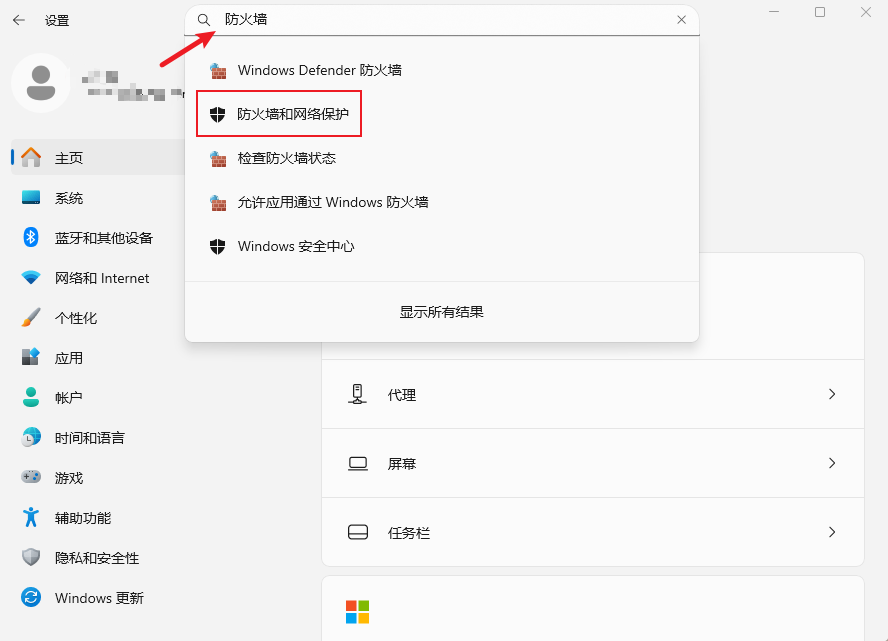Click the 隐私和安全性 shield icon
The width and height of the screenshot is (888, 641).
[x=31, y=557]
